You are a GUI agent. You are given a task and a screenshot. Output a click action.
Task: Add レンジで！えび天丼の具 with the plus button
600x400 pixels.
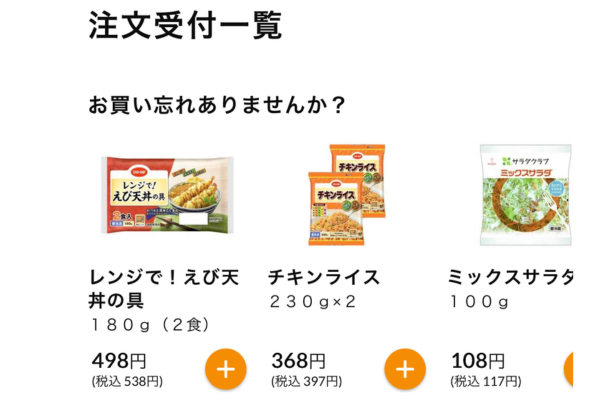226,369
